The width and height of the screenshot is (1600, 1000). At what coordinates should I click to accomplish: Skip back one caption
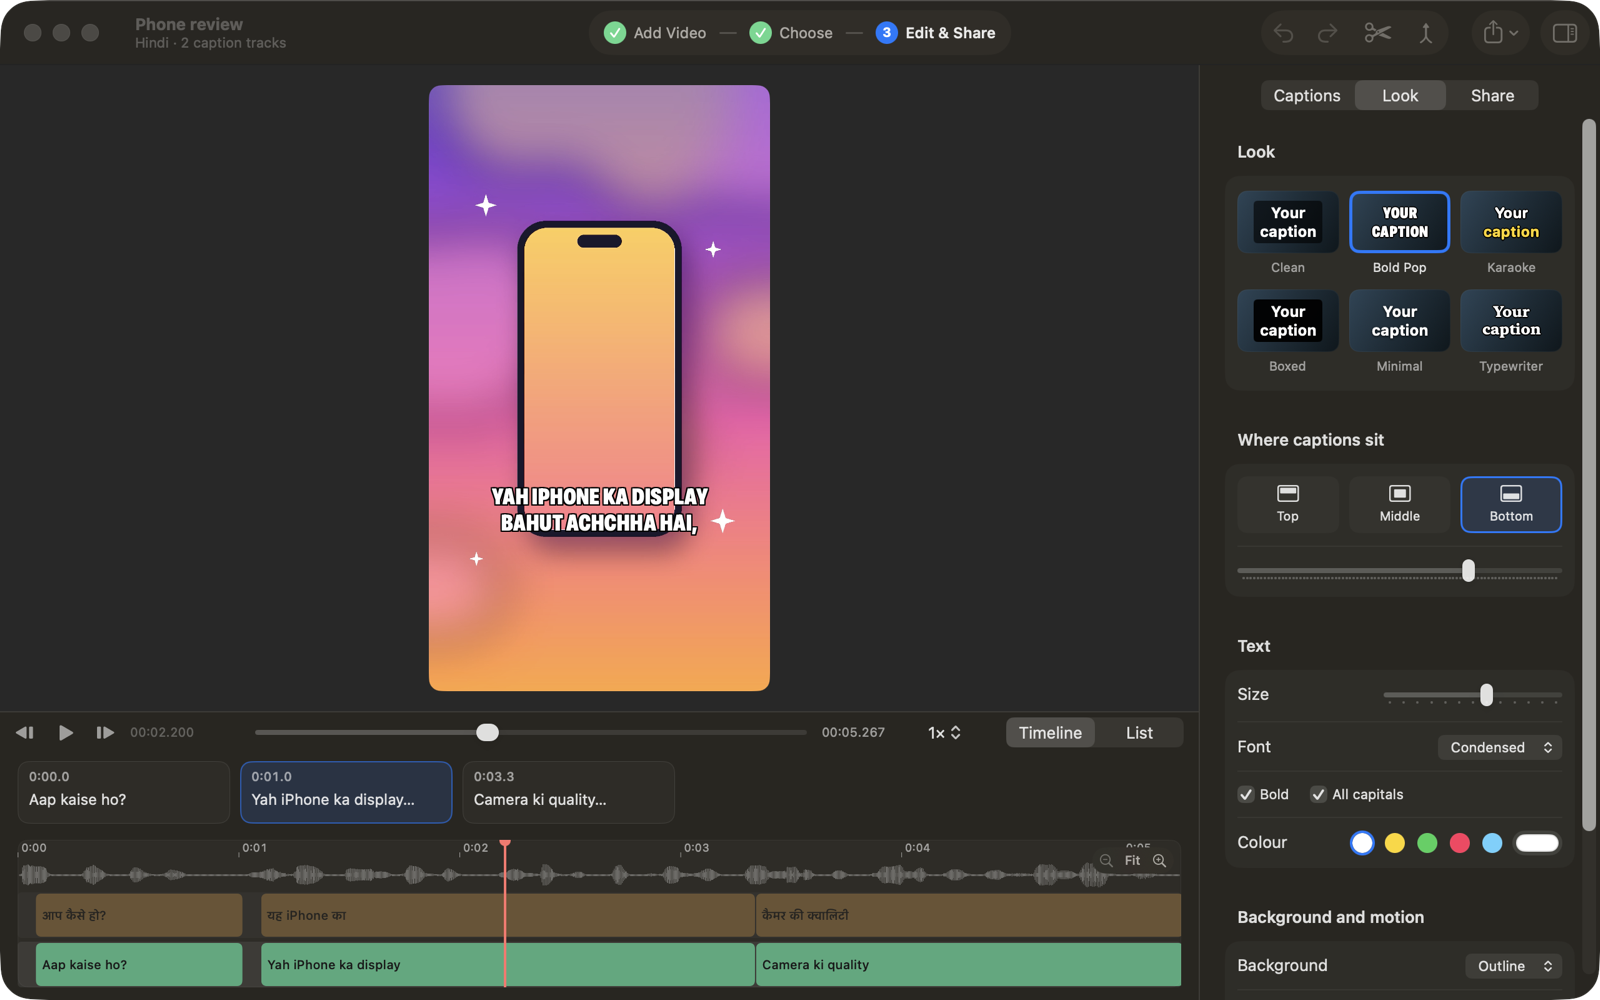coord(25,733)
